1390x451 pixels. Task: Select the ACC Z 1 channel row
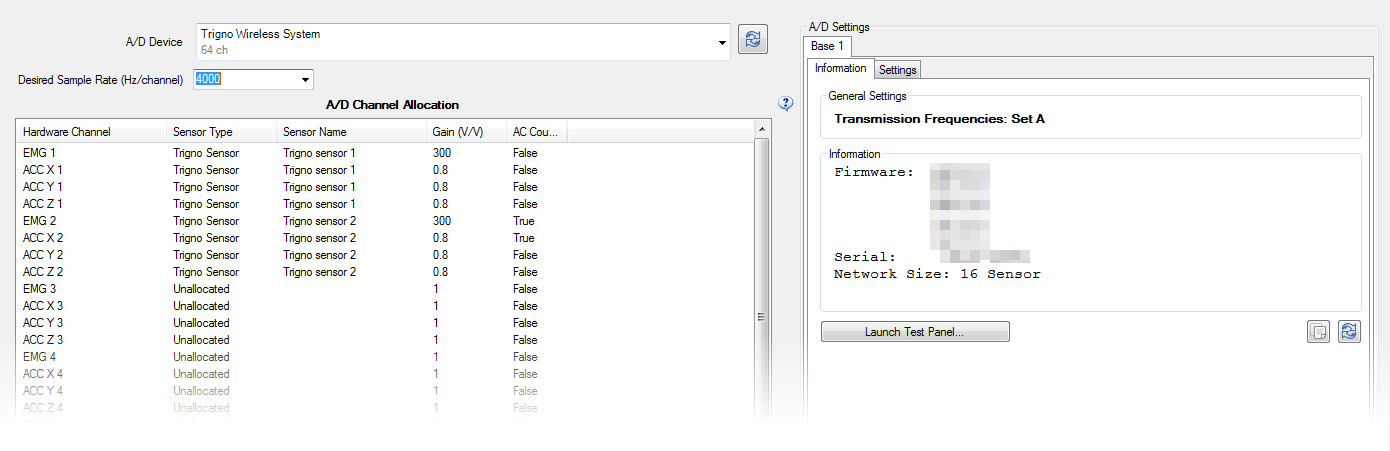(385, 203)
